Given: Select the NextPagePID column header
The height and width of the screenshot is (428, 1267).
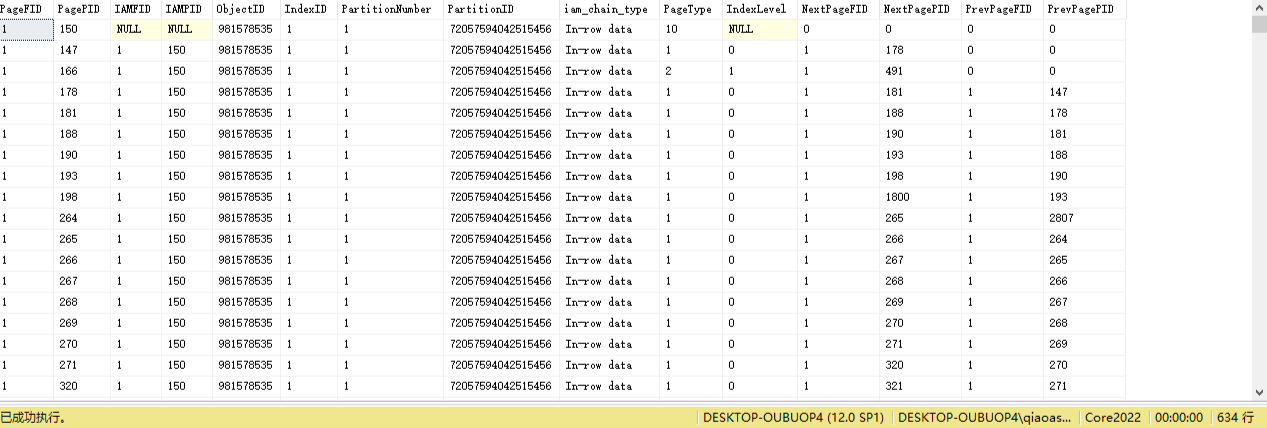Looking at the screenshot, I should [x=920, y=8].
